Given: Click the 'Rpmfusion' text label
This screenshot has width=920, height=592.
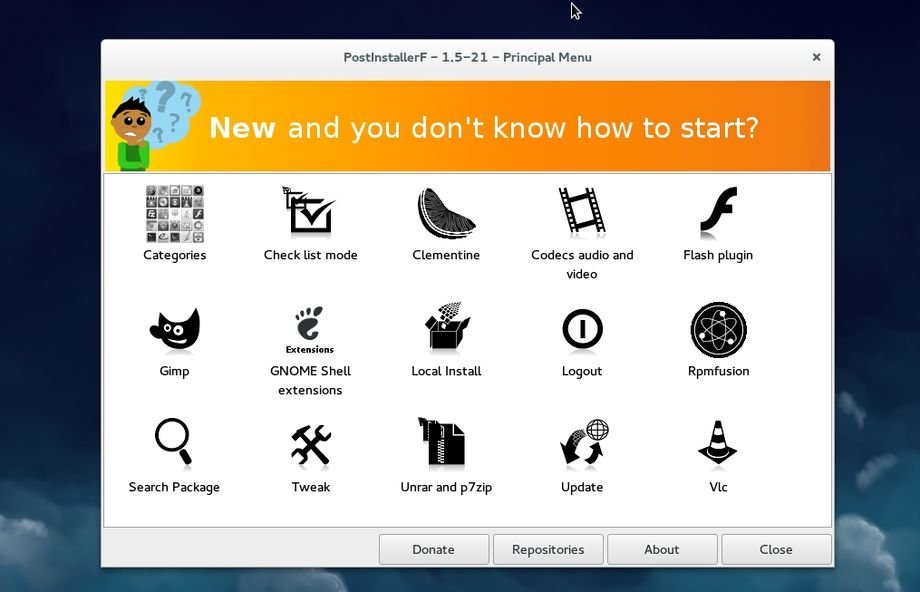Looking at the screenshot, I should (718, 371).
